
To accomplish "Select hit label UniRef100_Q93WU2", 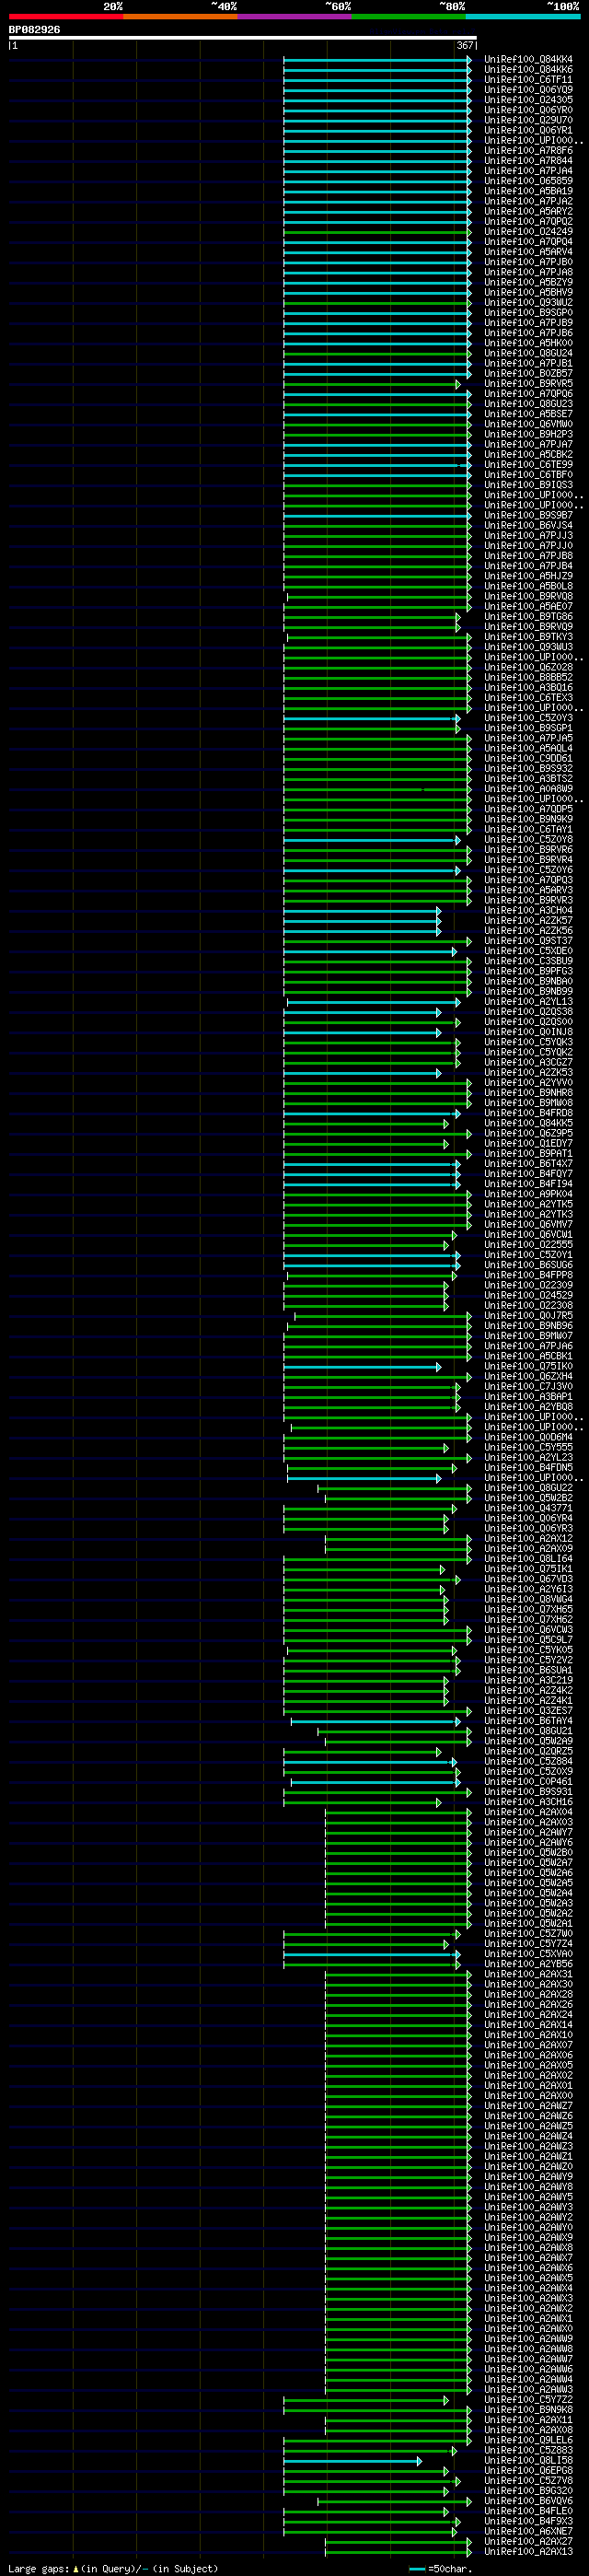I will click(x=528, y=302).
